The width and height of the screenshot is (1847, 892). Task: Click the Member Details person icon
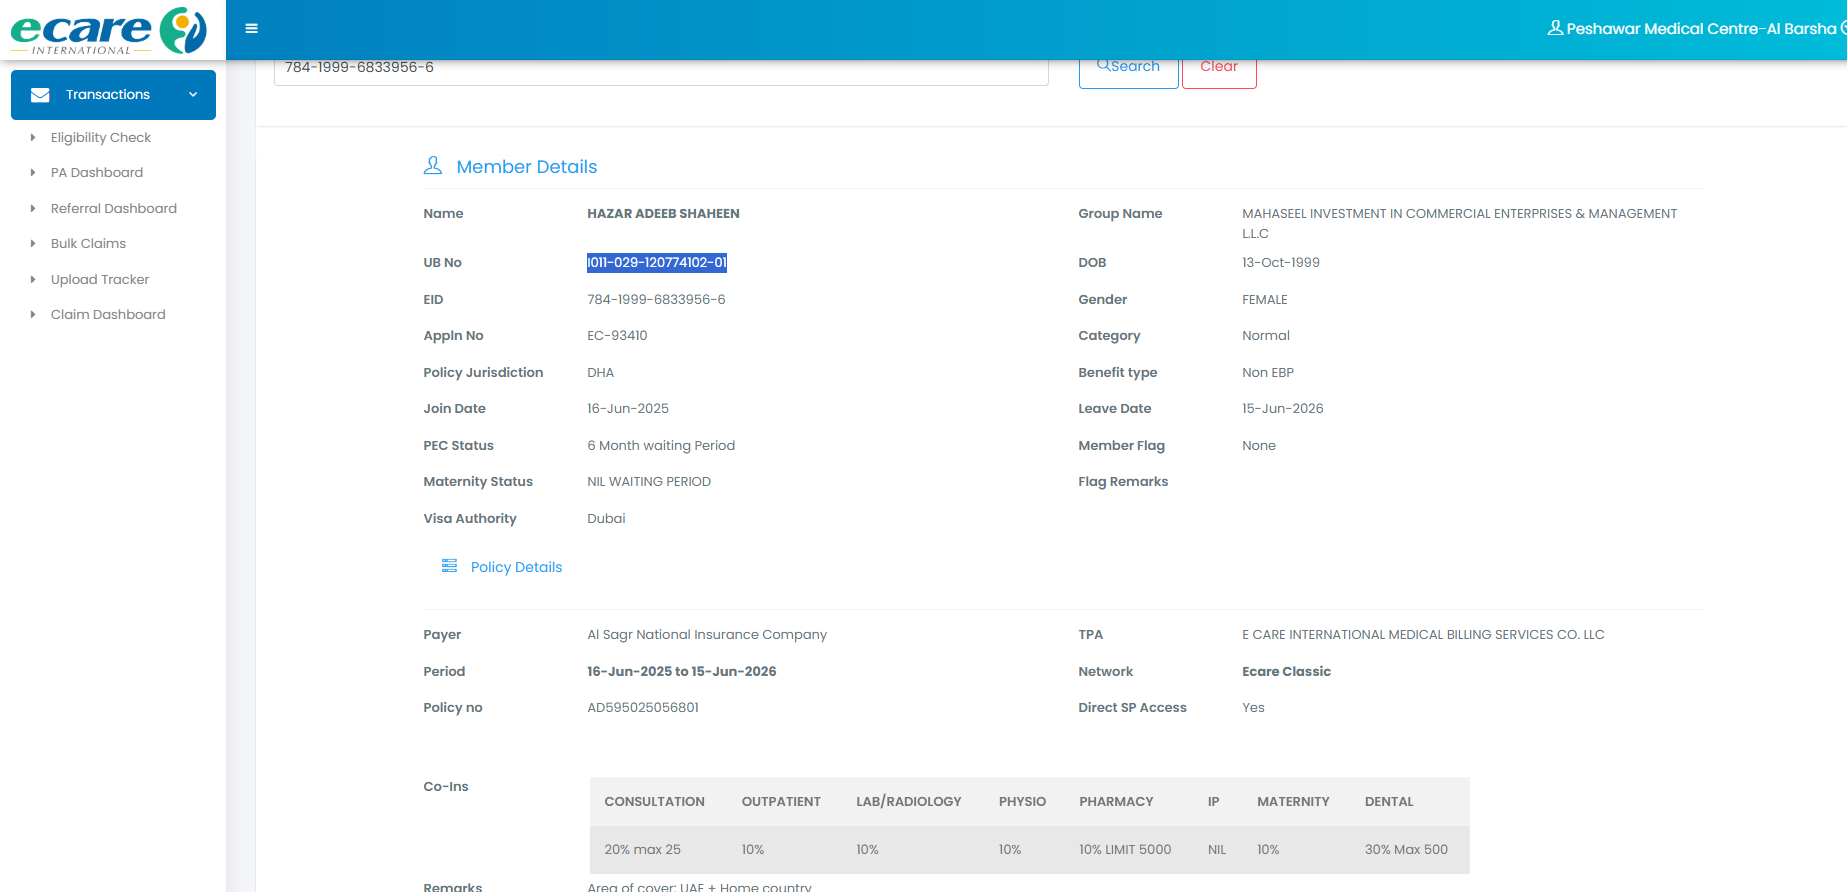(x=433, y=166)
